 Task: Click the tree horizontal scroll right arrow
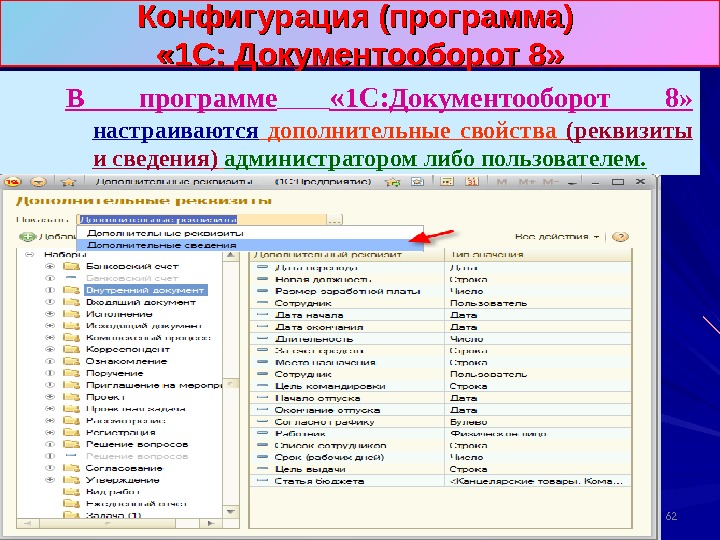(211, 523)
